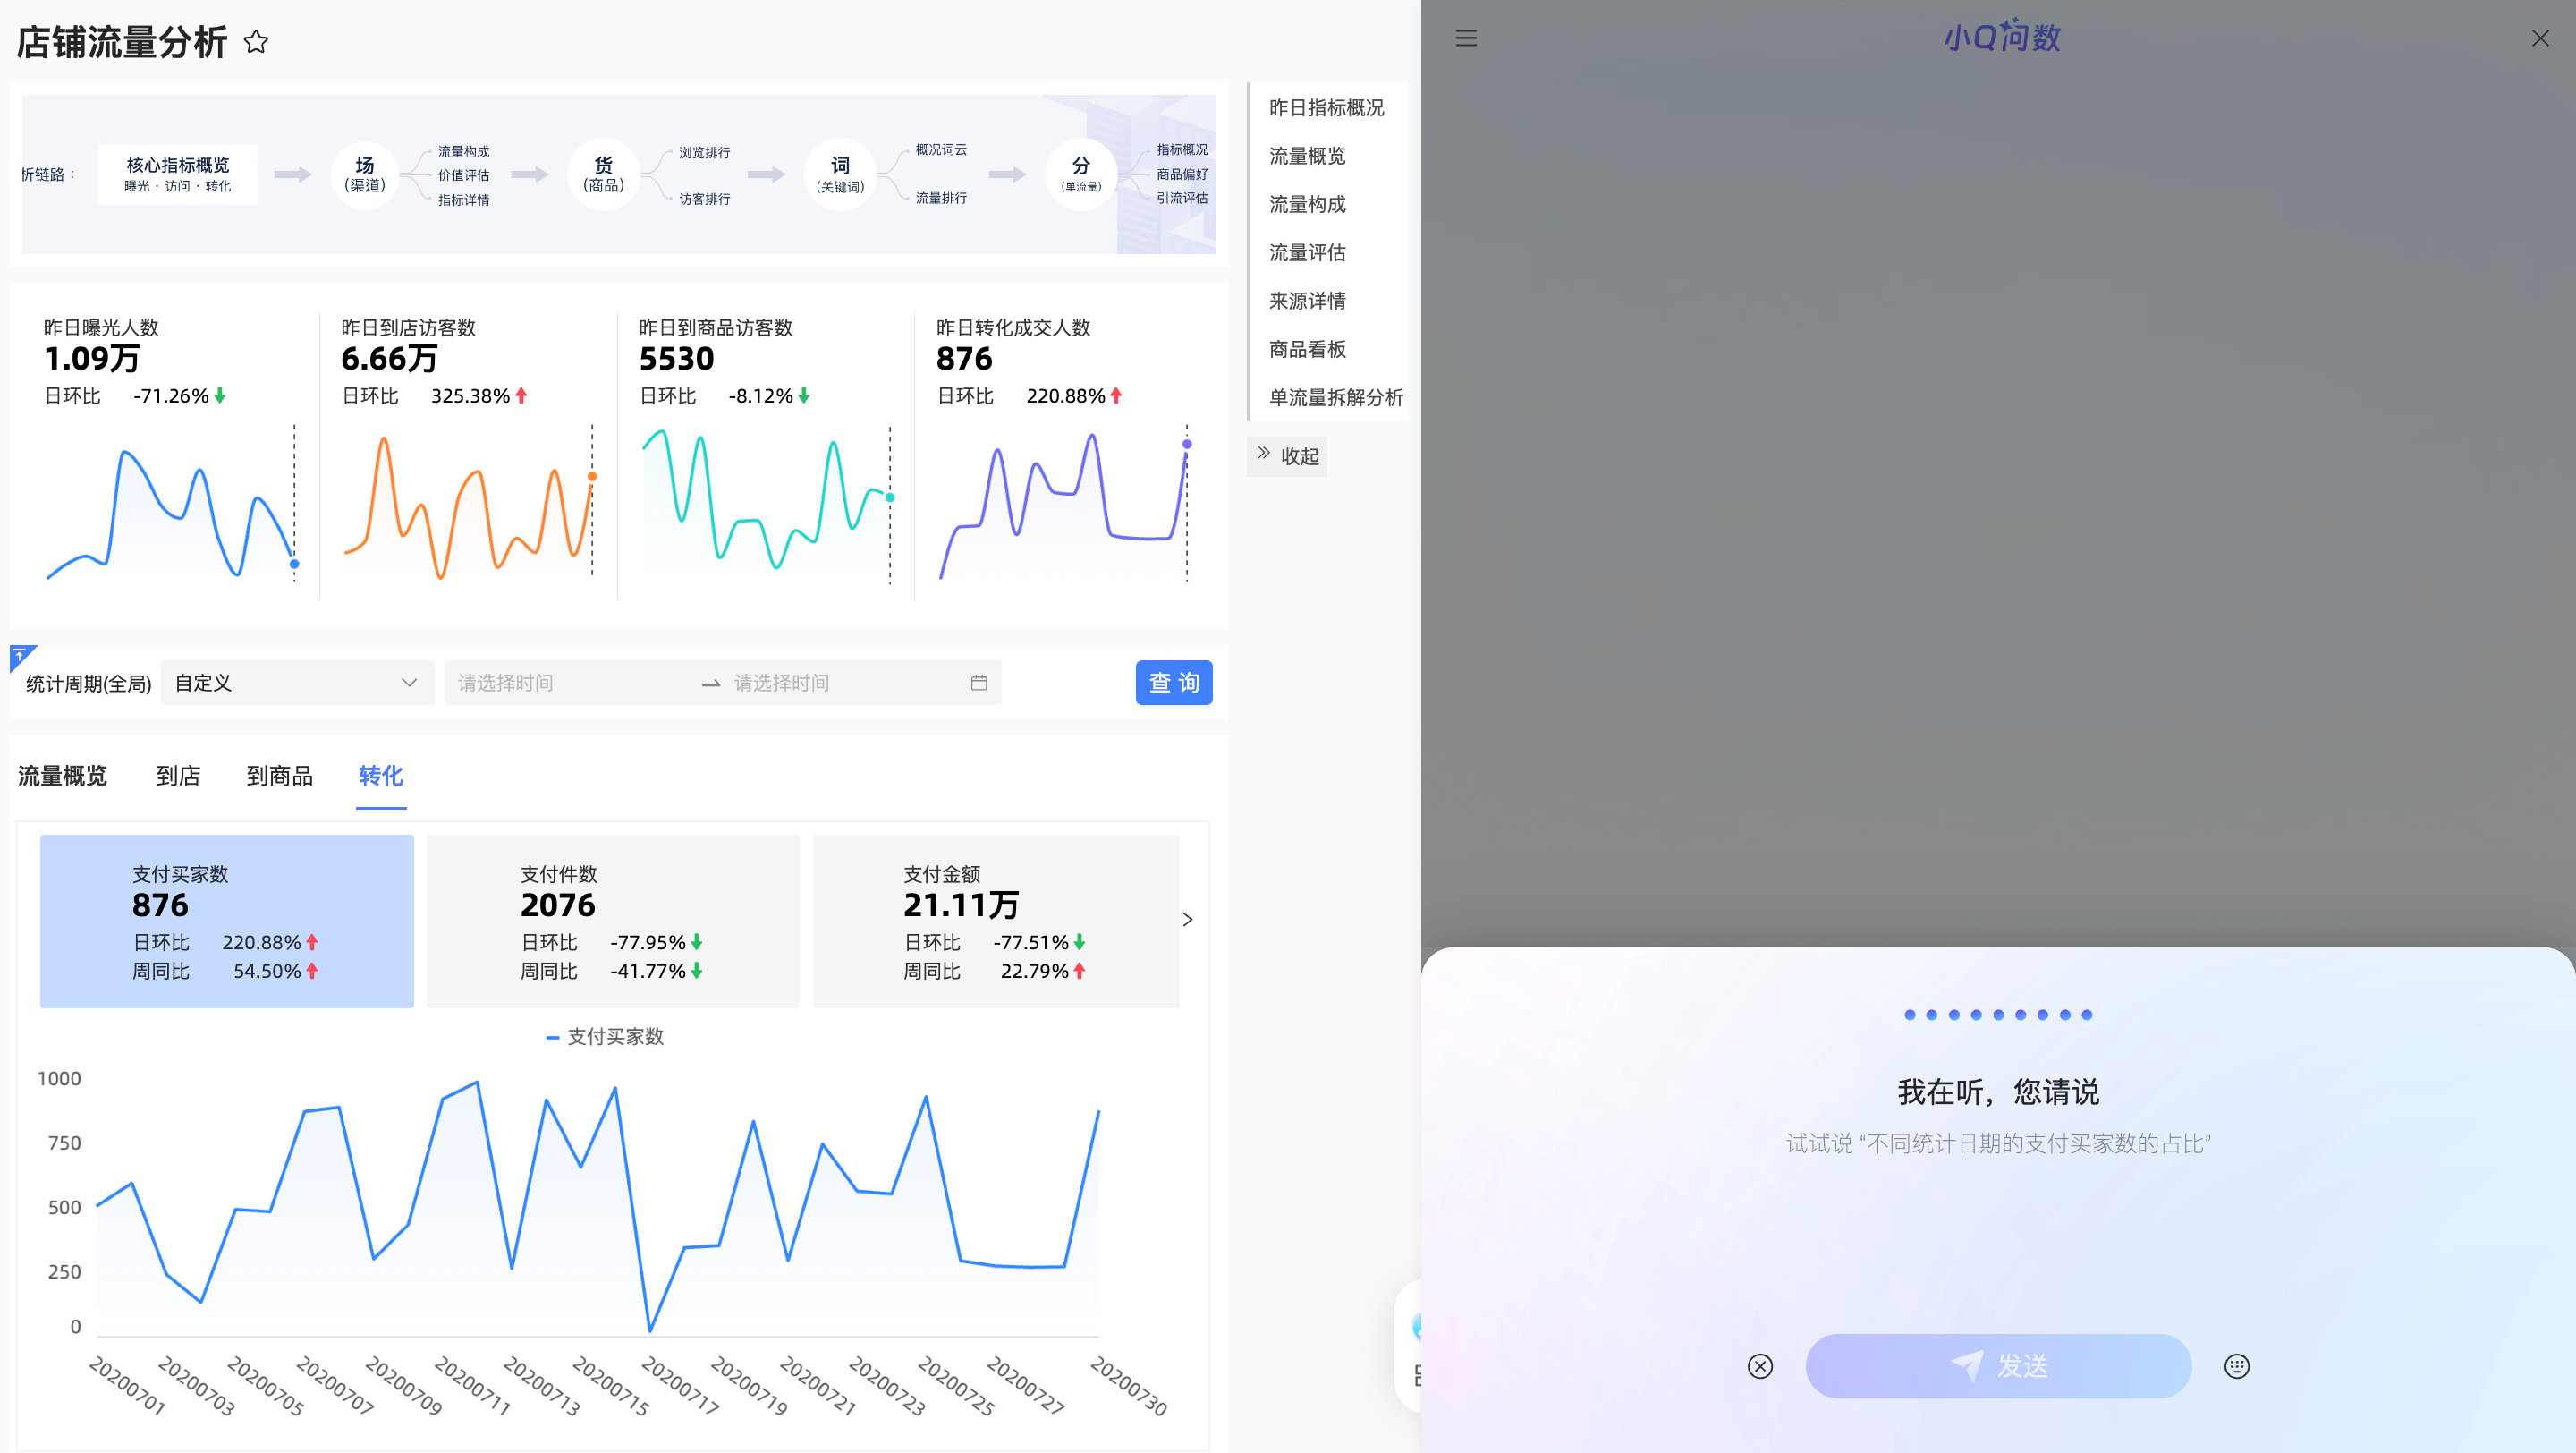Click the pin icon at filter corner
The image size is (2576, 1453).
coord(21,656)
